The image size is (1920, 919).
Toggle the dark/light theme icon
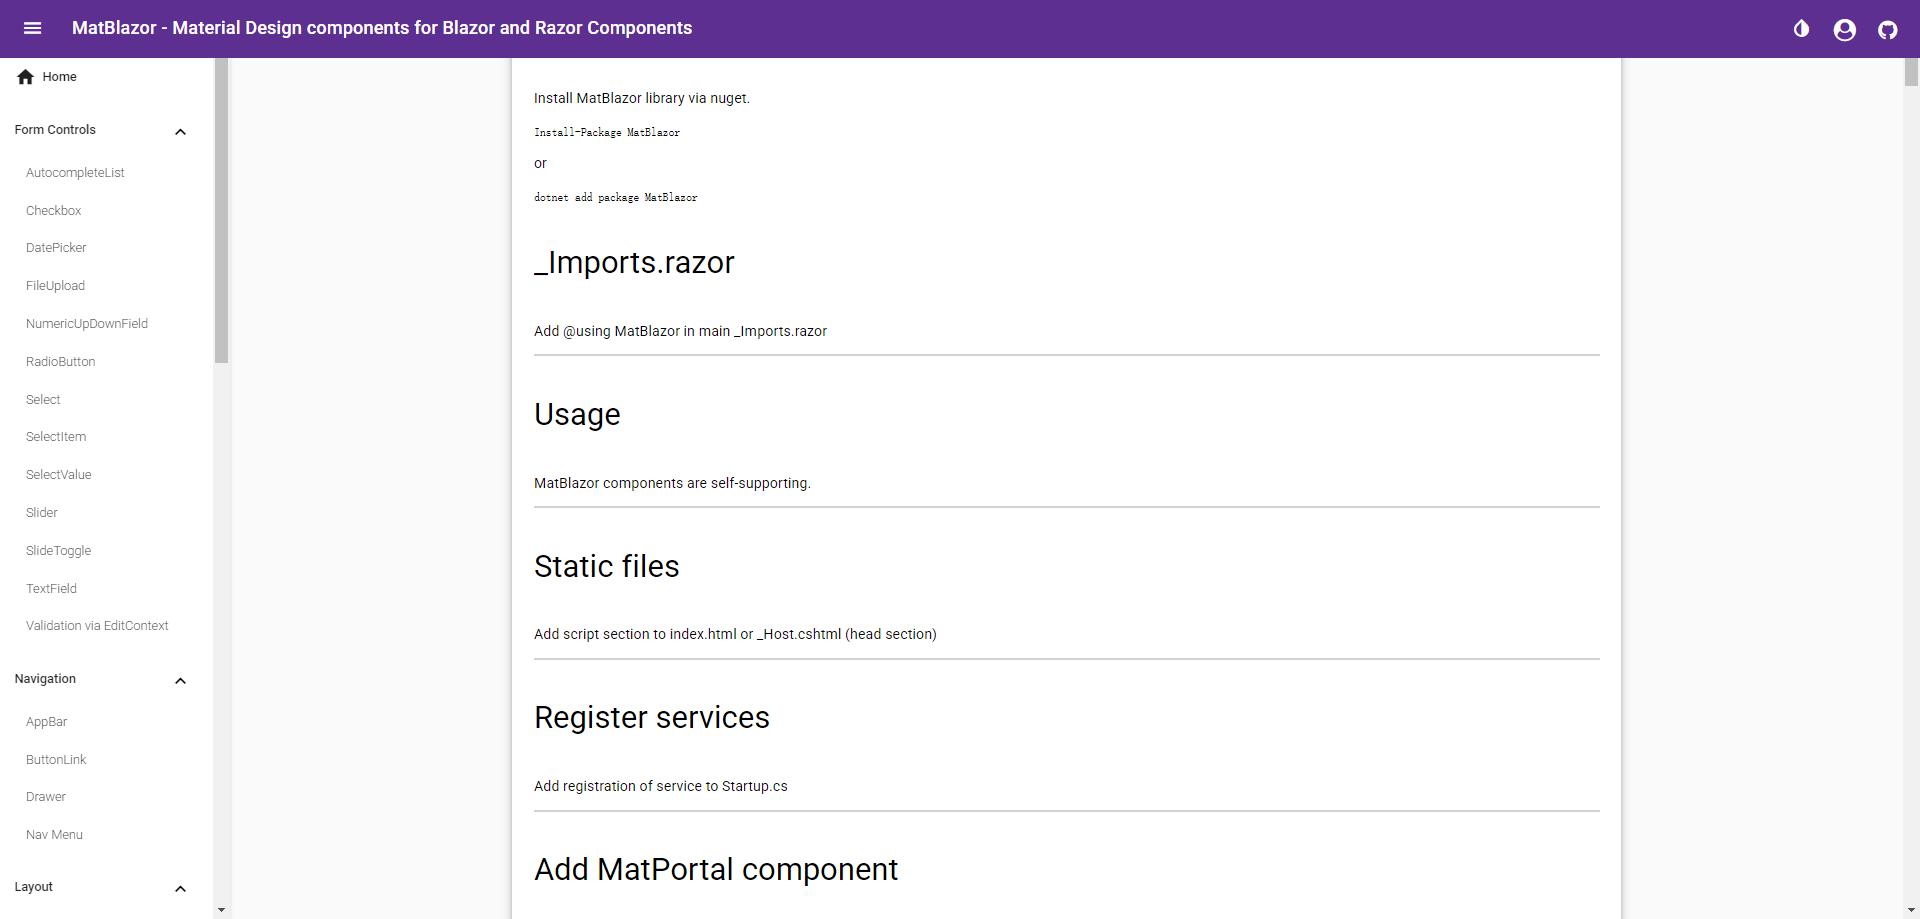1801,29
